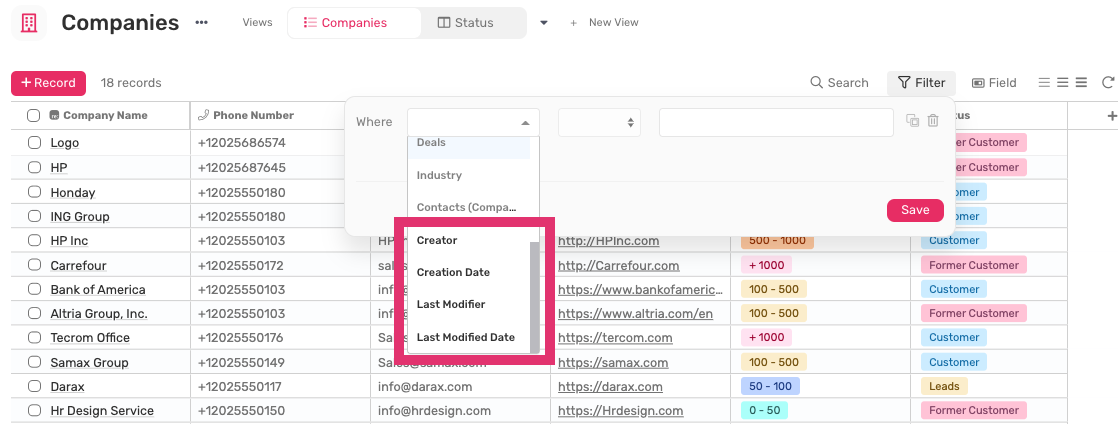Open the Where field selector dropdown

pyautogui.click(x=473, y=123)
